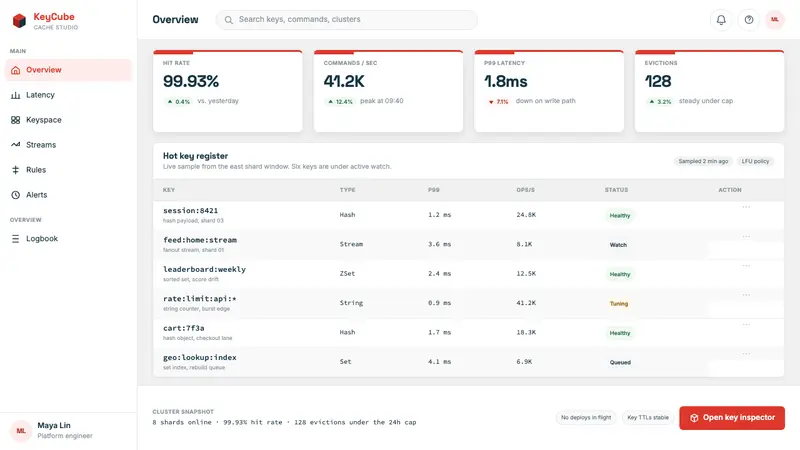This screenshot has width=800, height=450.
Task: Open the Commands / Sec card
Action: point(388,91)
